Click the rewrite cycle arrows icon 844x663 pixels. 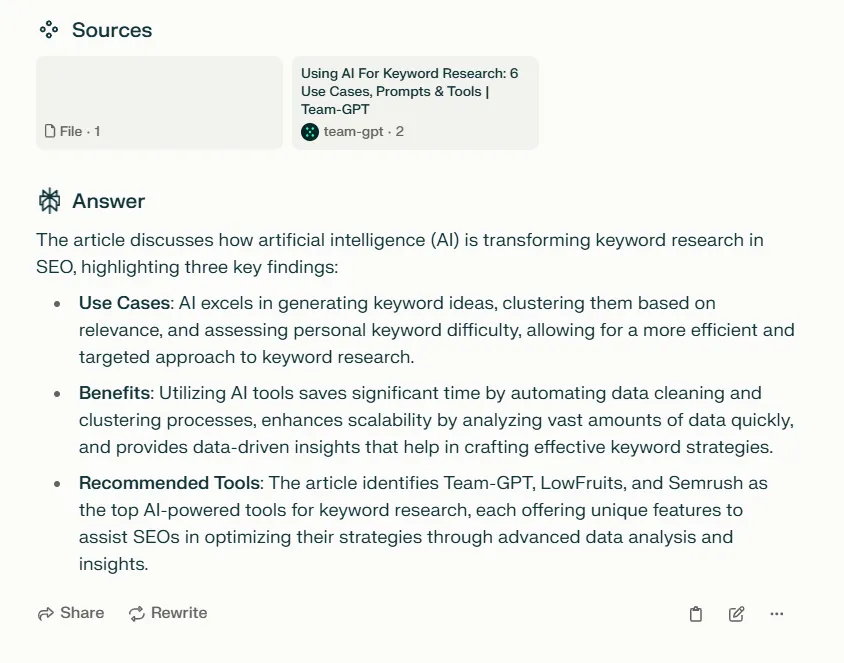137,613
